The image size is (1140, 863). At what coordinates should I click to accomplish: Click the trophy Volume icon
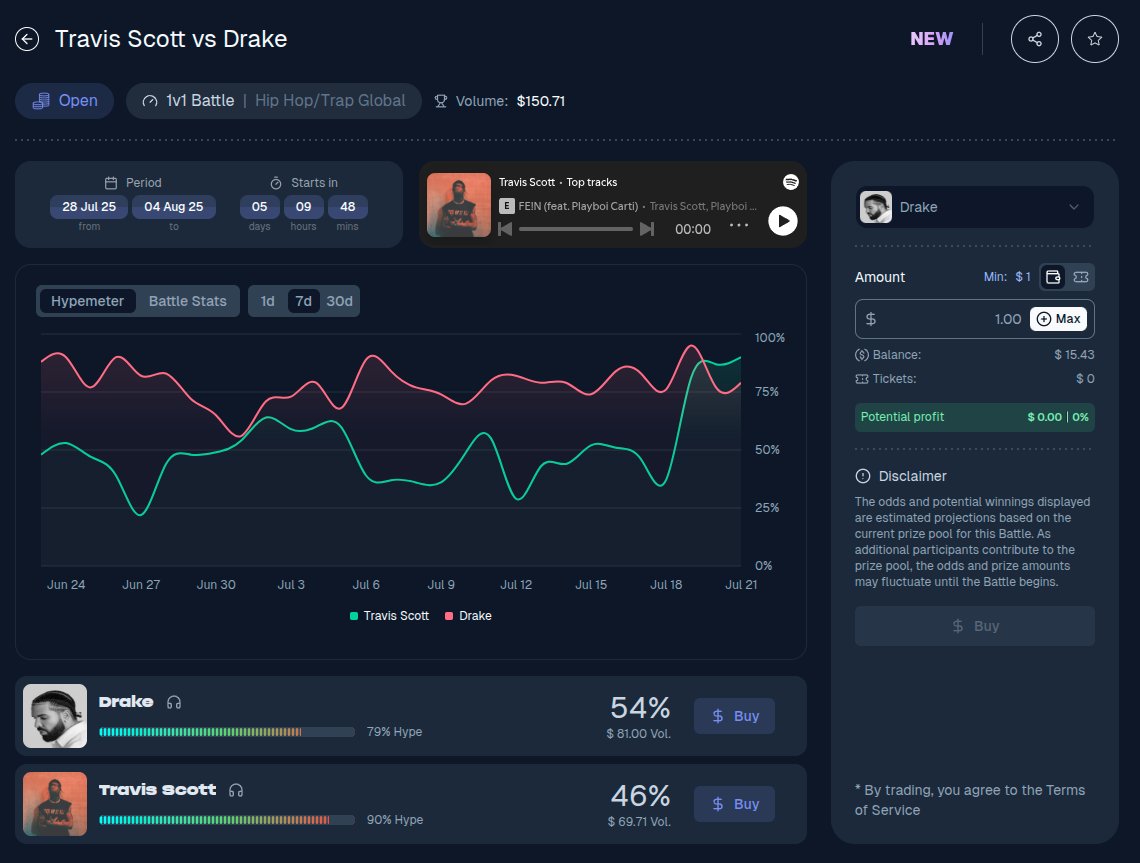pos(441,101)
